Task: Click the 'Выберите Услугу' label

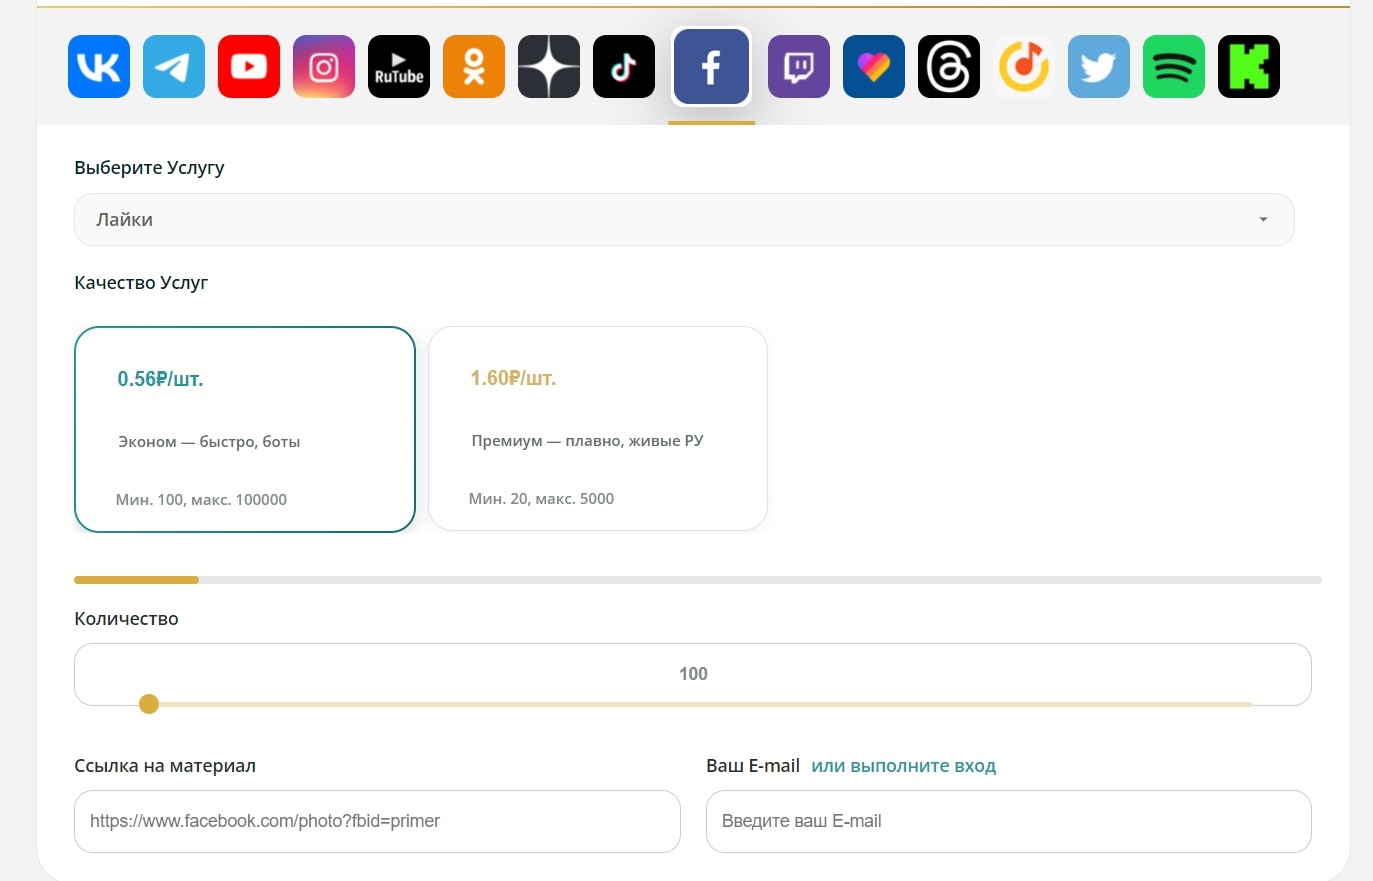Action: (149, 168)
